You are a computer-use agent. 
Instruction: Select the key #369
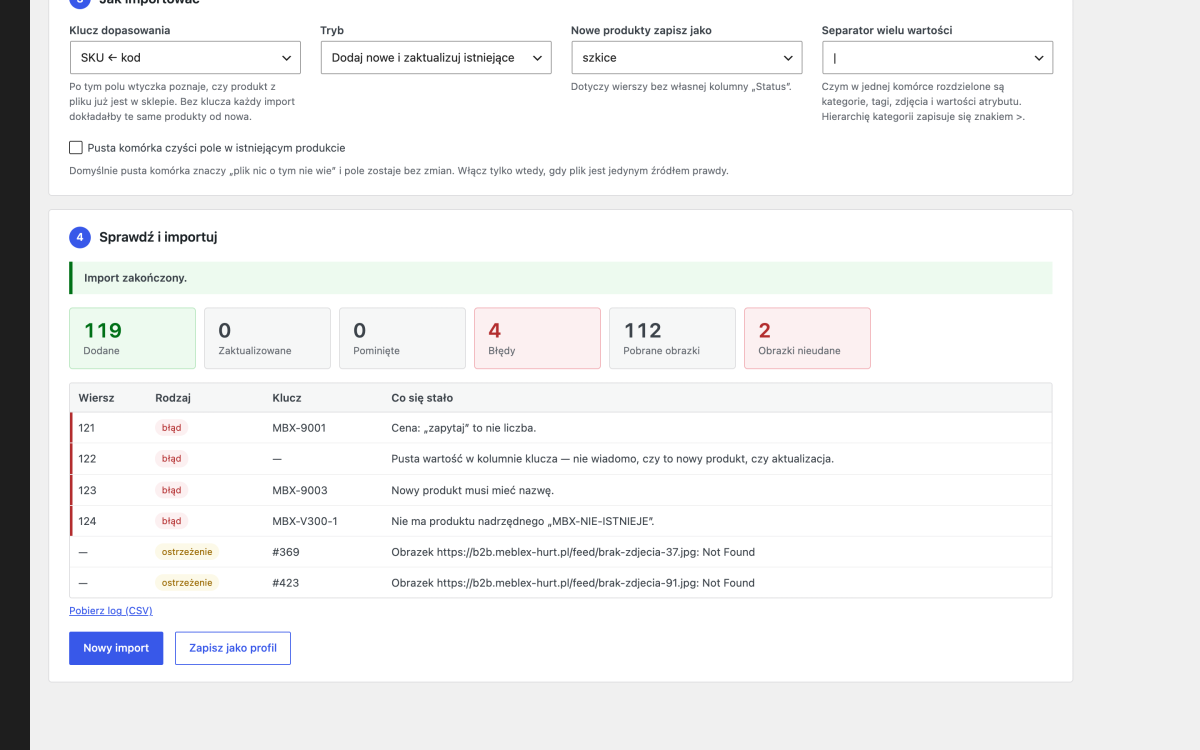pos(286,552)
